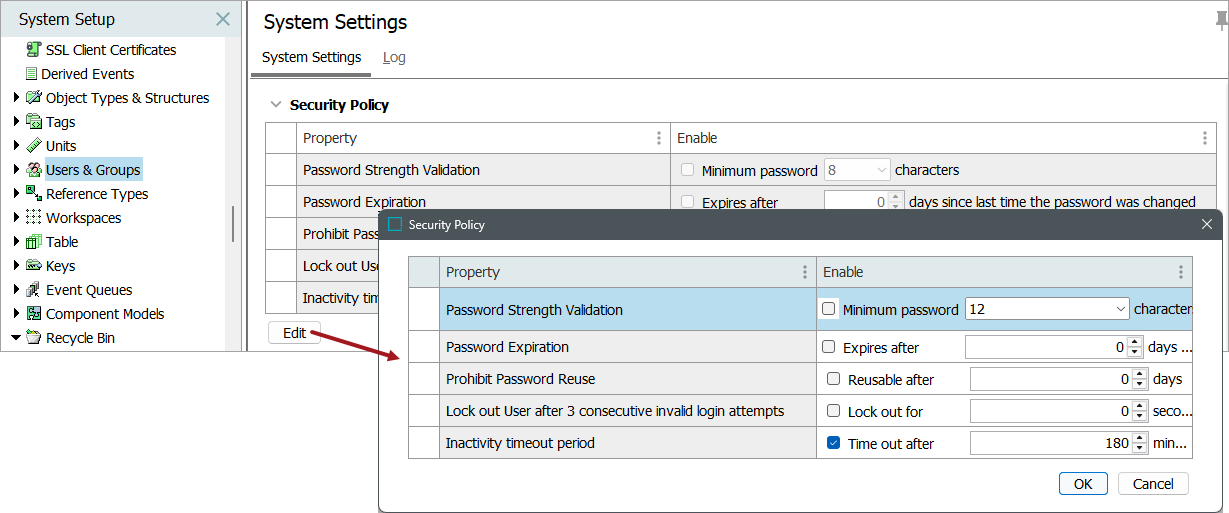Click the Edit button
The height and width of the screenshot is (513, 1229).
click(294, 333)
